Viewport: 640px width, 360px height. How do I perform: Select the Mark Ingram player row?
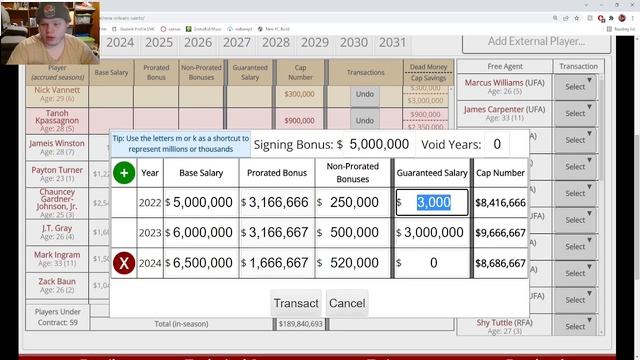coord(57,259)
